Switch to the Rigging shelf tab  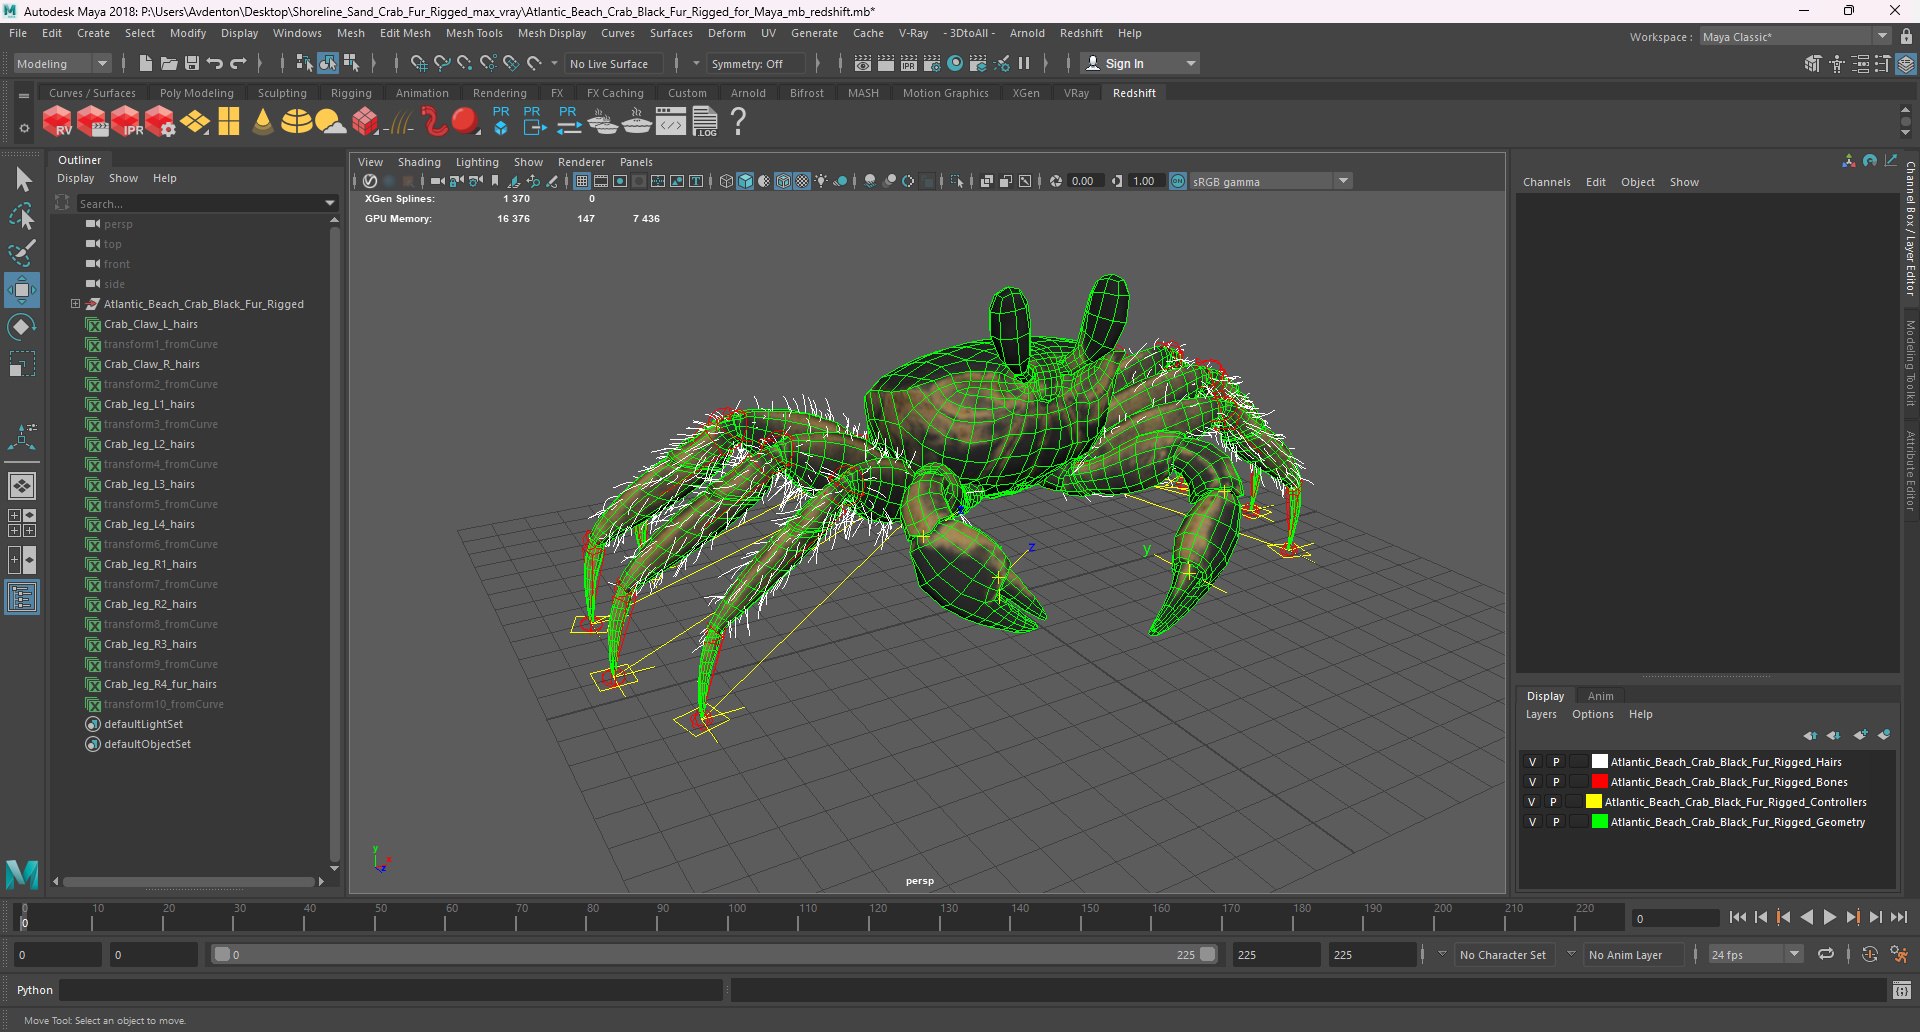pos(351,93)
